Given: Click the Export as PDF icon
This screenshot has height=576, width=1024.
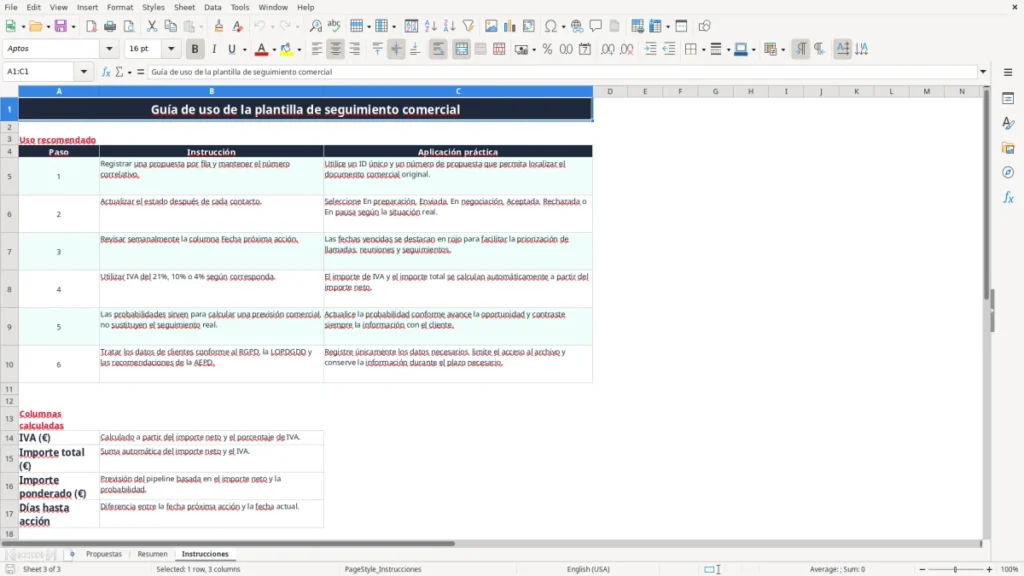Looking at the screenshot, I should click(x=91, y=26).
